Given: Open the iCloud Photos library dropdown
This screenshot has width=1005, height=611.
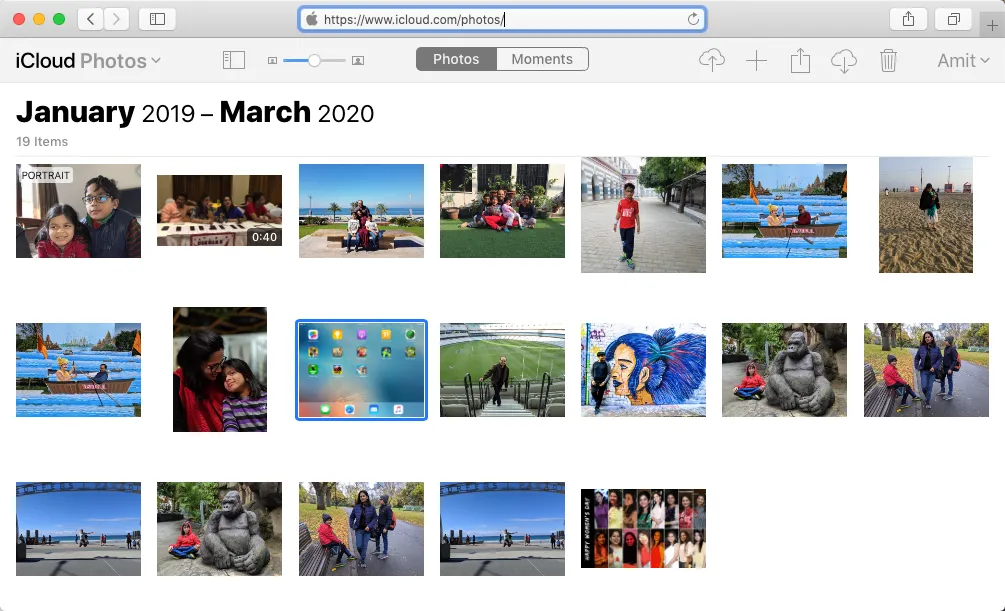Looking at the screenshot, I should point(88,60).
